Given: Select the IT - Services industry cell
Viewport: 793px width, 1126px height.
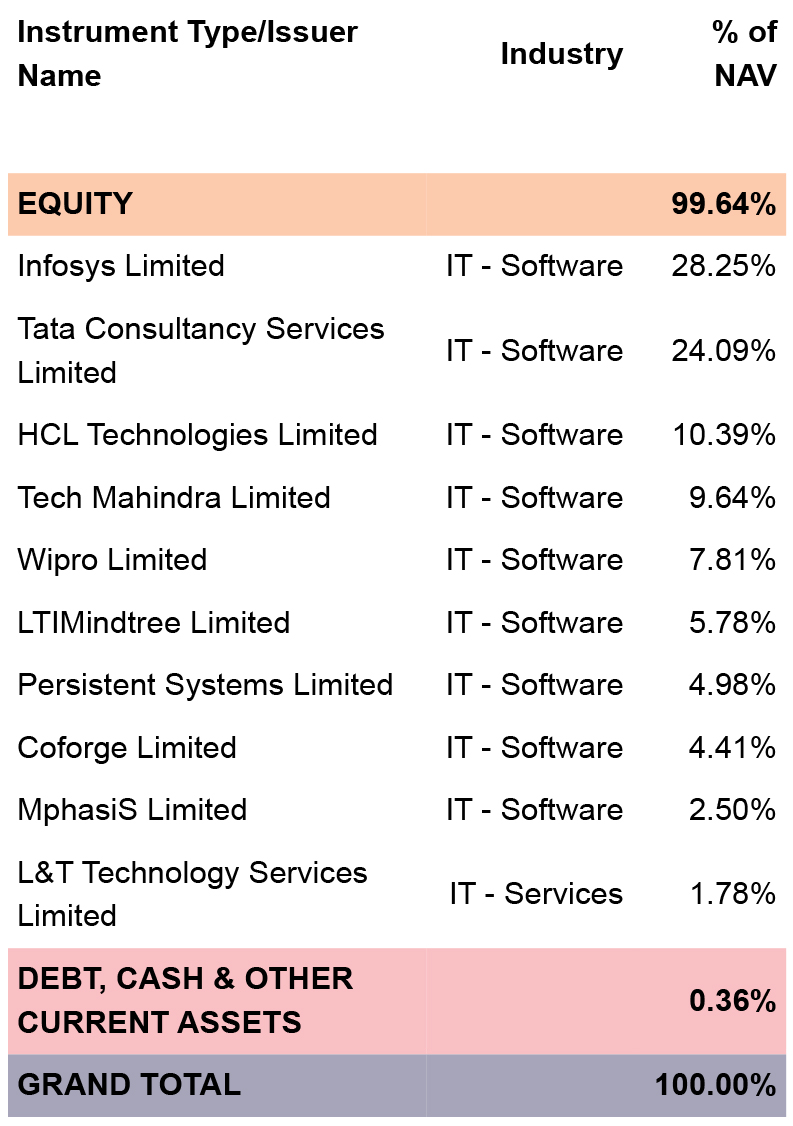Looking at the screenshot, I should 537,894.
